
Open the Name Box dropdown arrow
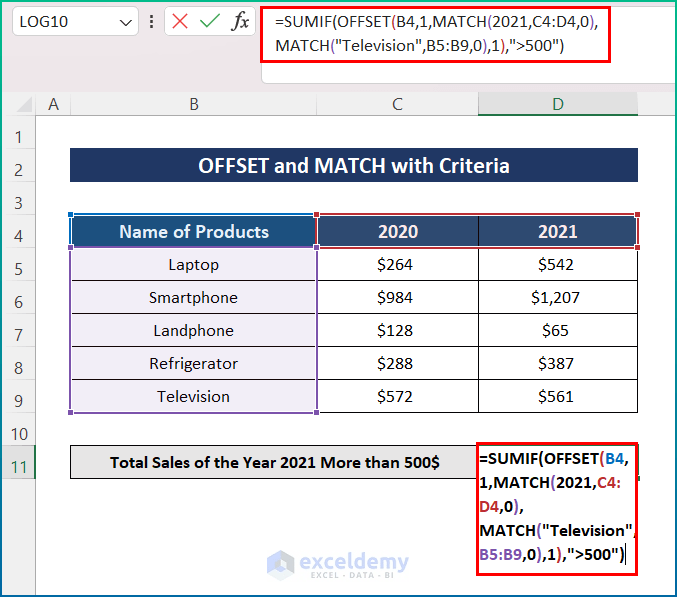click(126, 22)
